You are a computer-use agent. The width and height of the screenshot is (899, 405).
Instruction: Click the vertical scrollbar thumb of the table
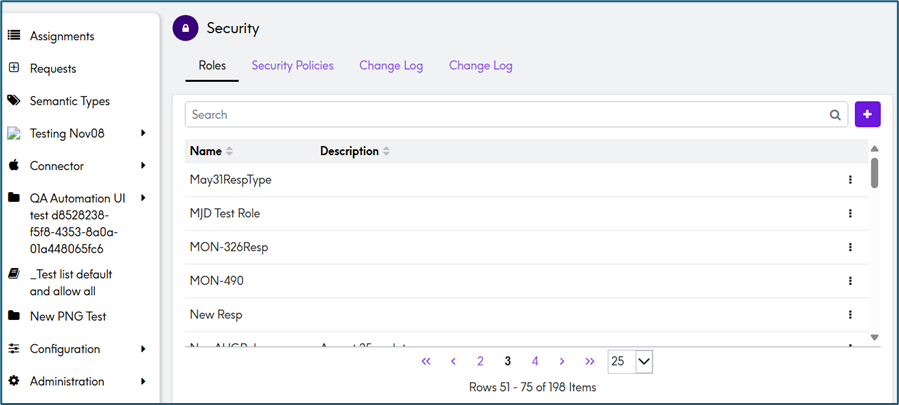[x=874, y=173]
